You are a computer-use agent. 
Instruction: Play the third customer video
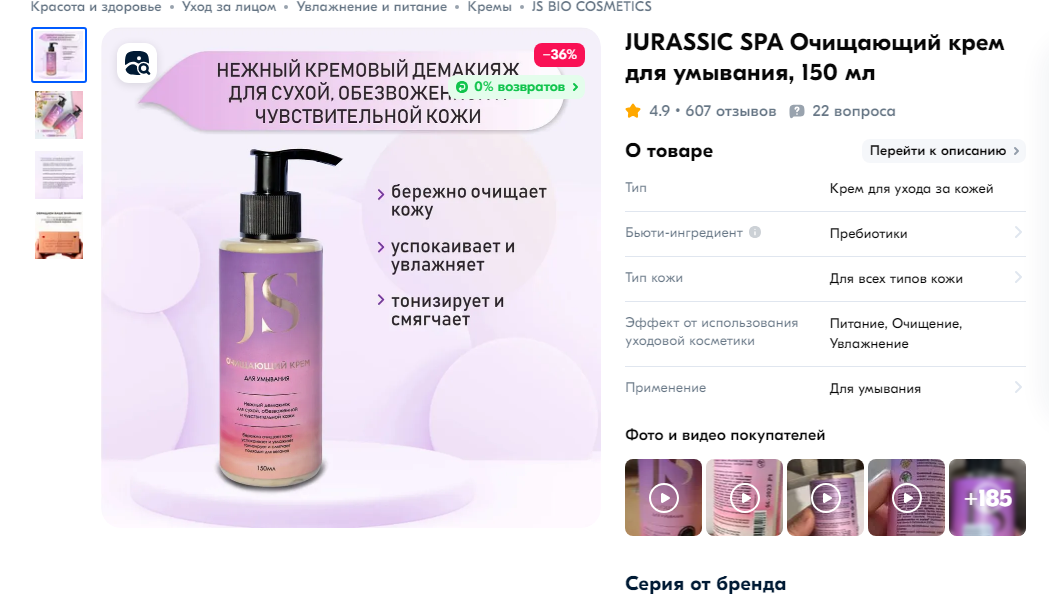tap(826, 498)
